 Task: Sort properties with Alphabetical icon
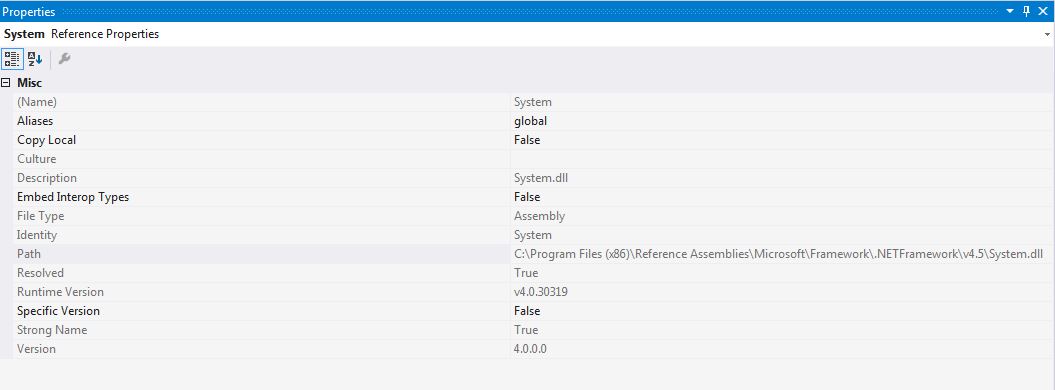tap(34, 58)
